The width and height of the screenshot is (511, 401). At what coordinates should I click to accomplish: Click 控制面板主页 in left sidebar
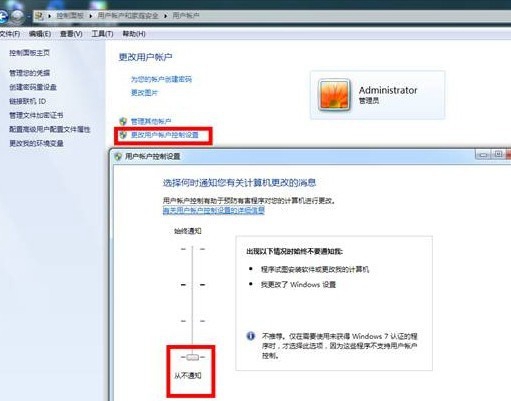[x=29, y=53]
